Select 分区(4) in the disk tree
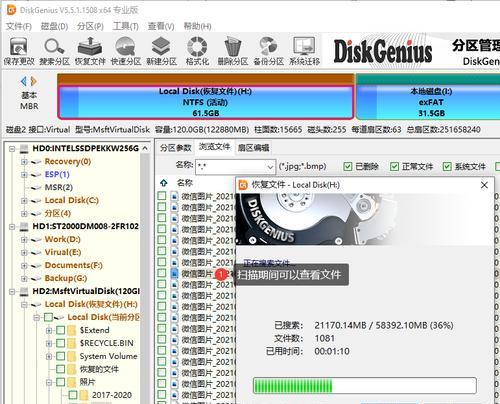Image resolution: width=500 pixels, height=404 pixels. [58, 213]
